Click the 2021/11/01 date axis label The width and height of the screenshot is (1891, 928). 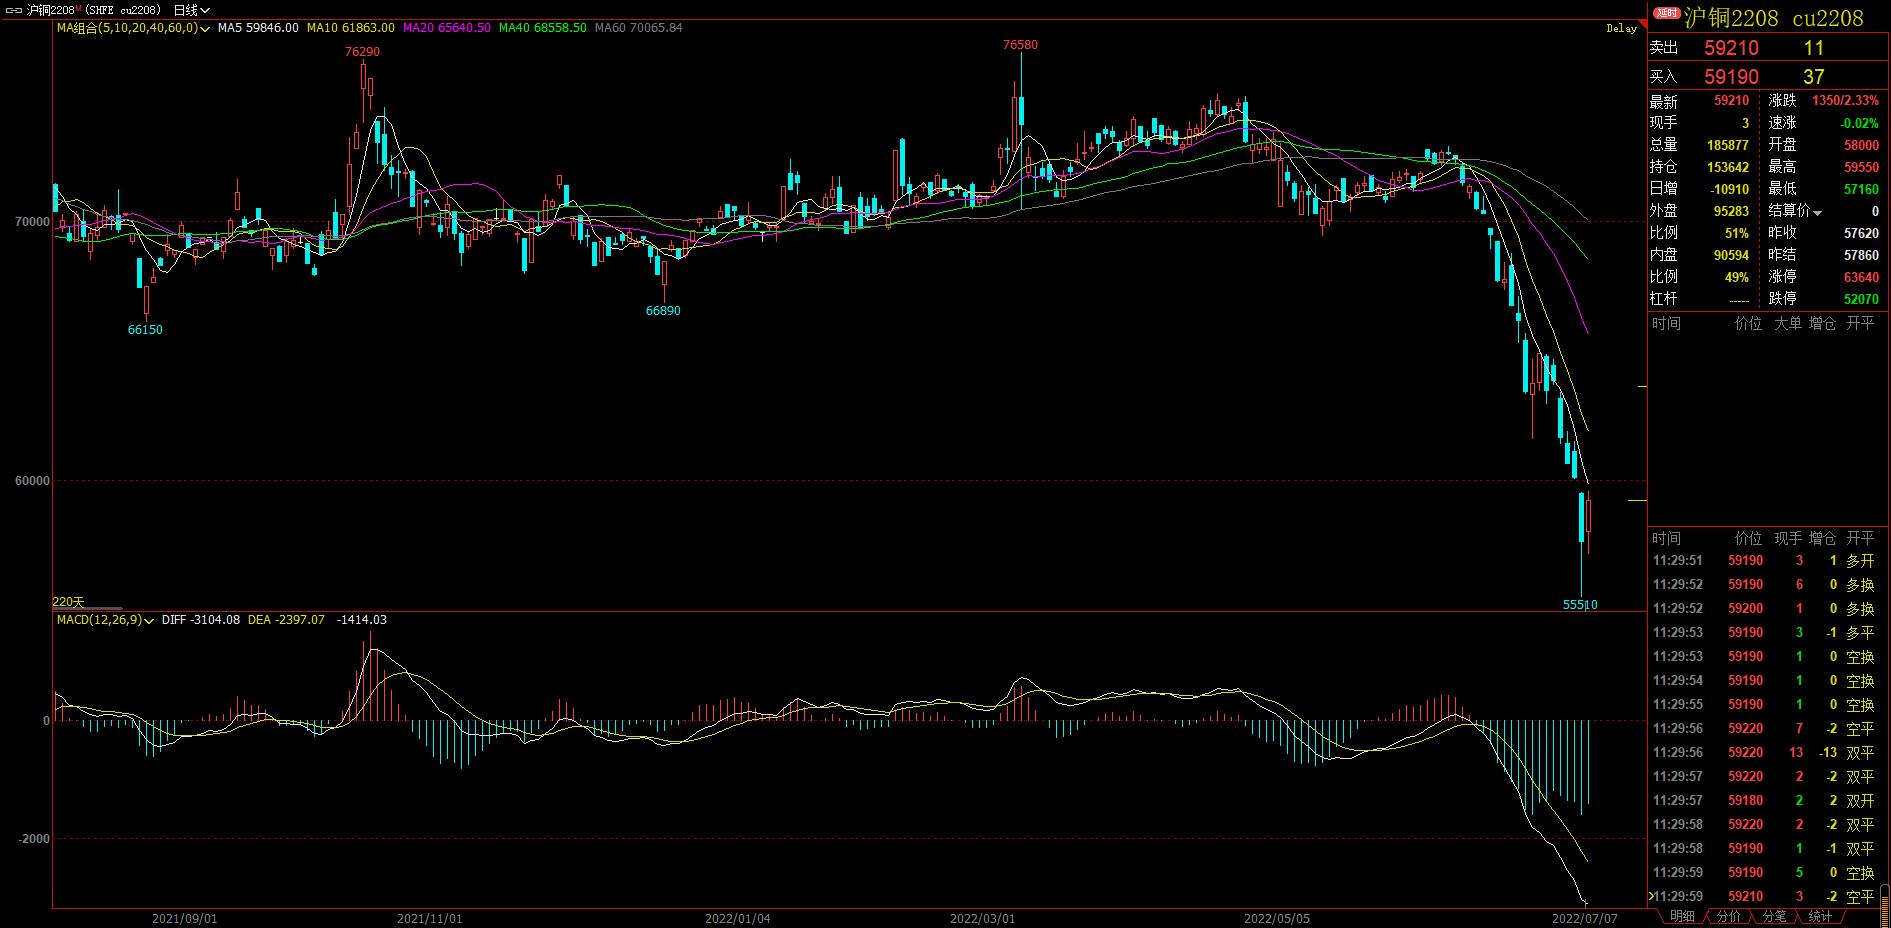point(429,917)
